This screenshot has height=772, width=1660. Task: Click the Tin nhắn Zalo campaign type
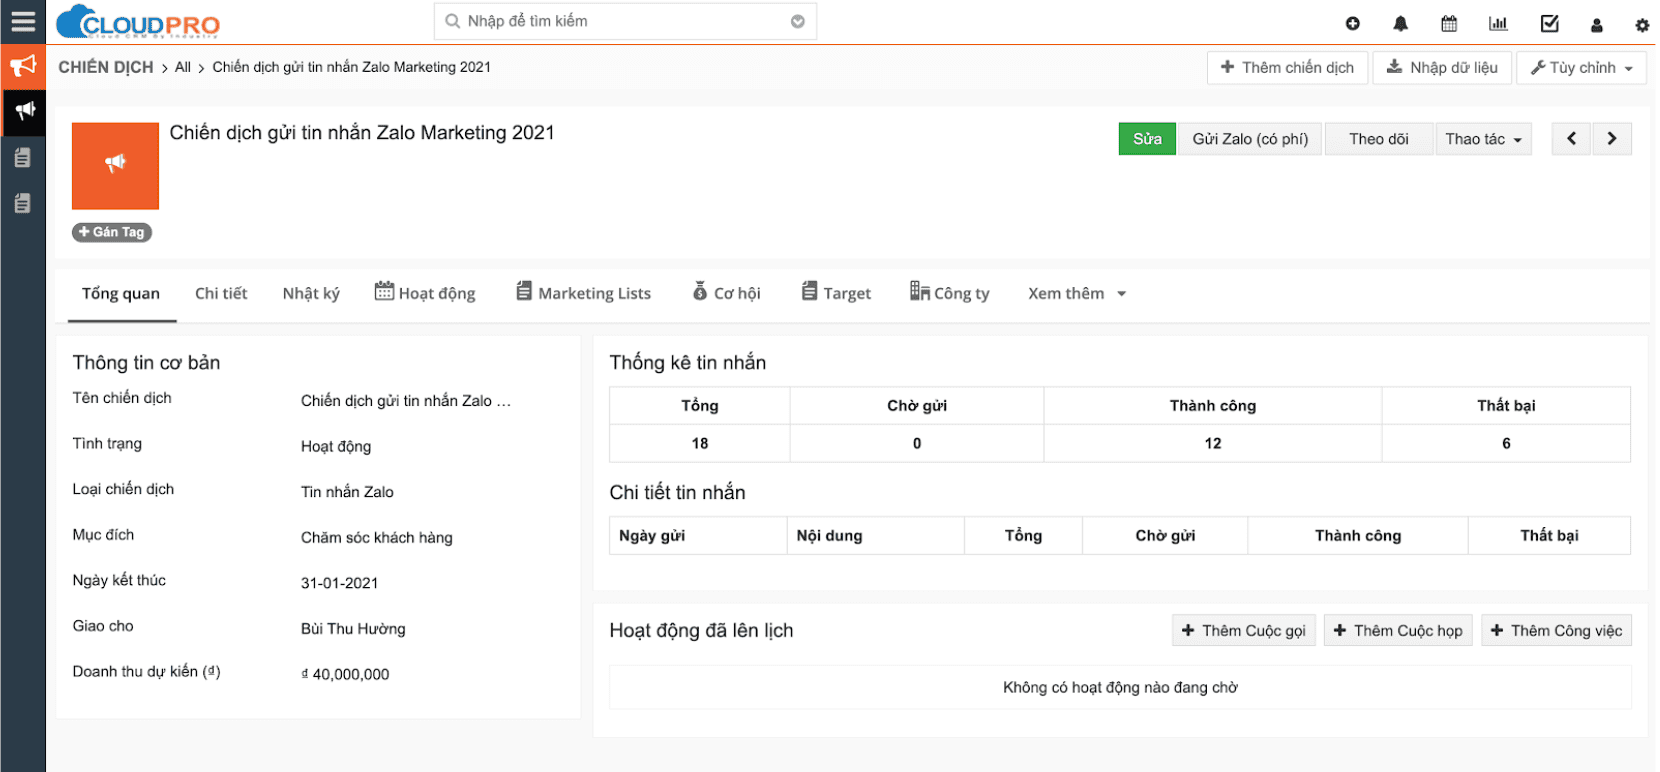click(347, 492)
